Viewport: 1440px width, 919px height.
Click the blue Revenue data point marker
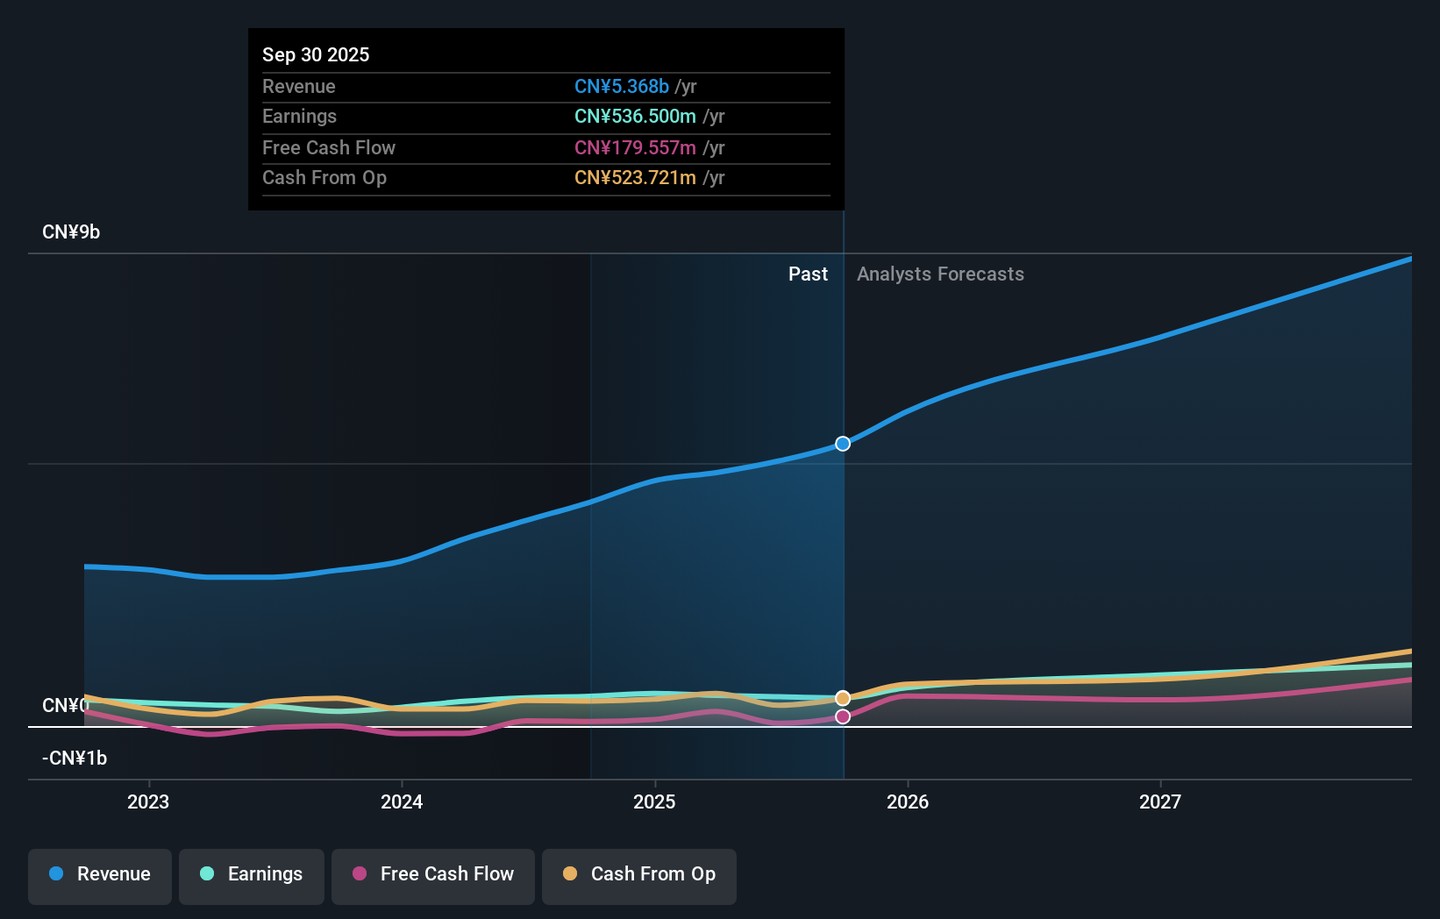843,444
